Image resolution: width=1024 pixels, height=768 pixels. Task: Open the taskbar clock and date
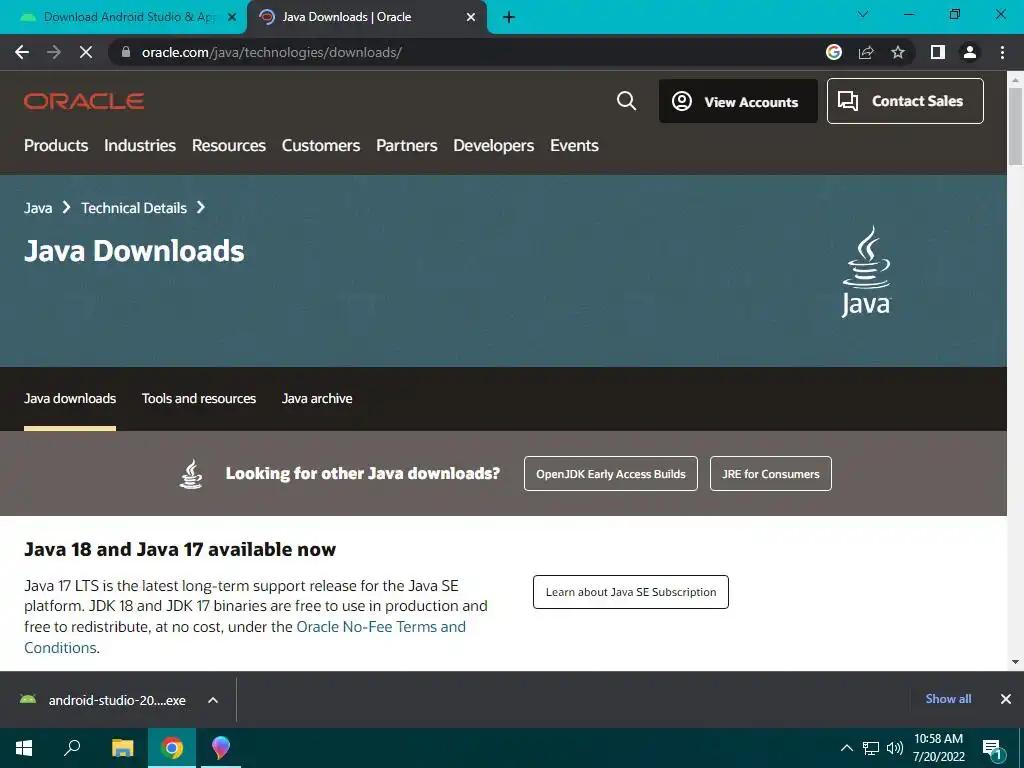click(x=938, y=748)
